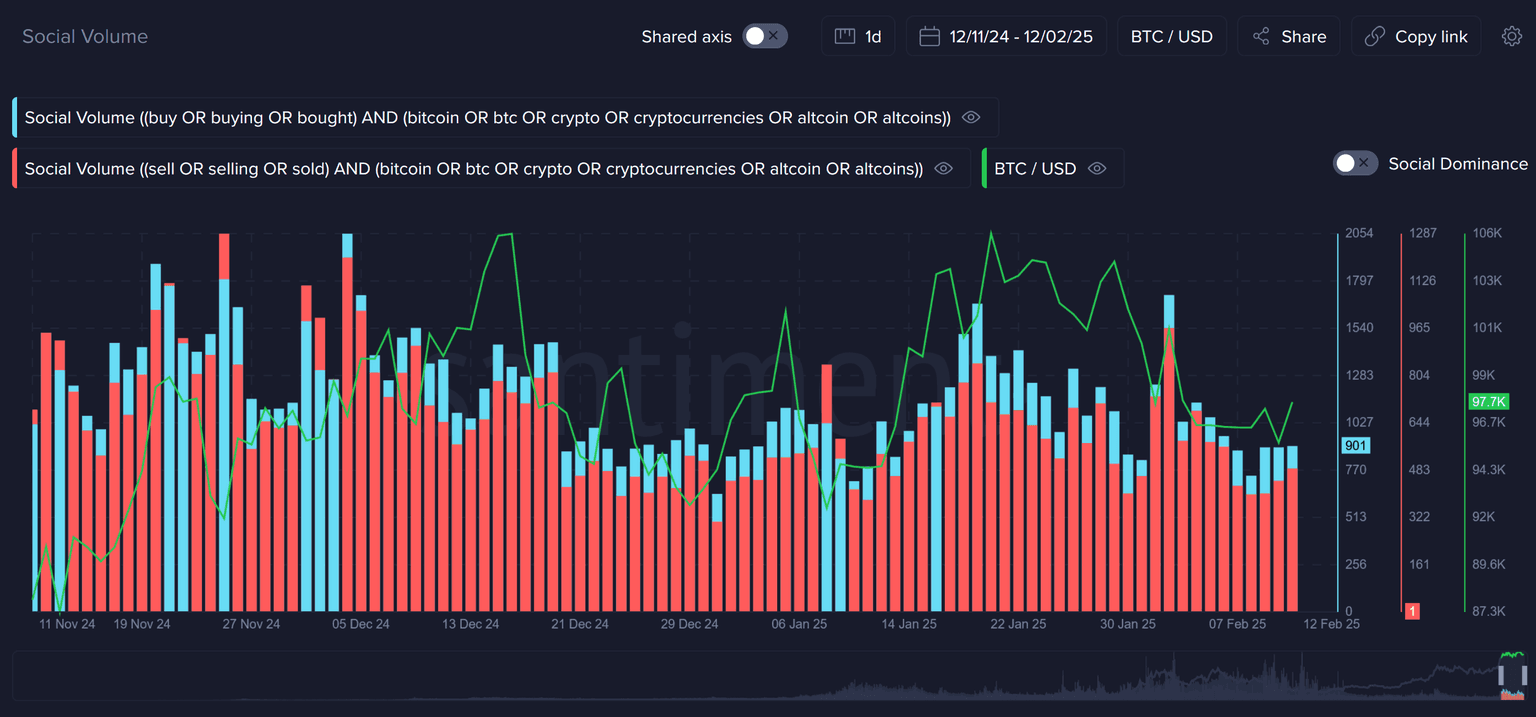Click the green 97.7K price axis label
1536x717 pixels.
(1488, 401)
